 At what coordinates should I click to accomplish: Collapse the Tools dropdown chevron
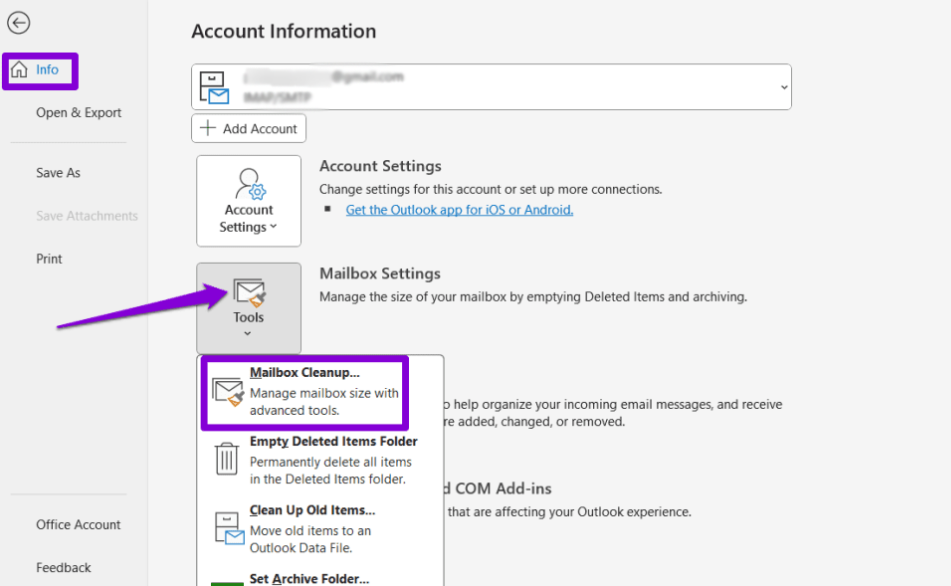tap(247, 334)
